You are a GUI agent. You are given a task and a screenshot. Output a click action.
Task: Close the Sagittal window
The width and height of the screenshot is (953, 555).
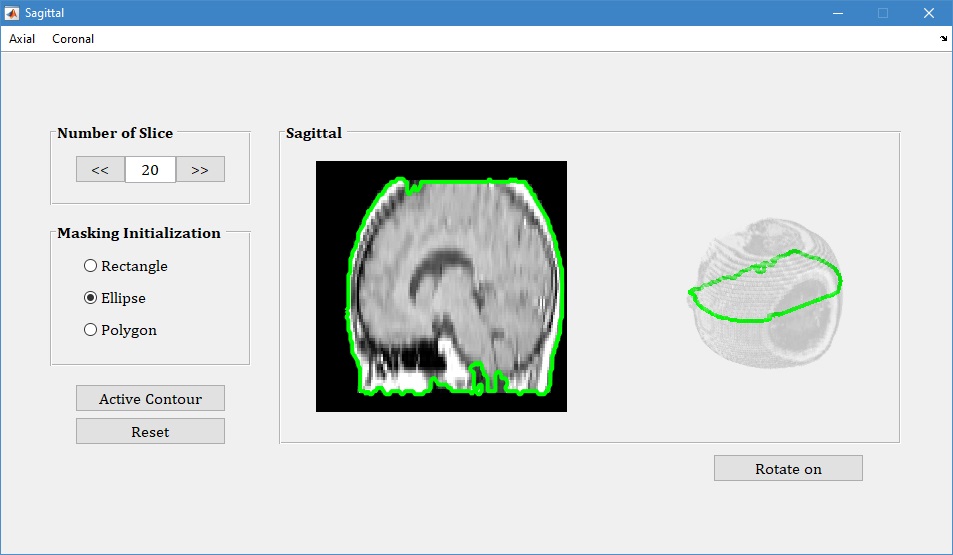coord(928,13)
